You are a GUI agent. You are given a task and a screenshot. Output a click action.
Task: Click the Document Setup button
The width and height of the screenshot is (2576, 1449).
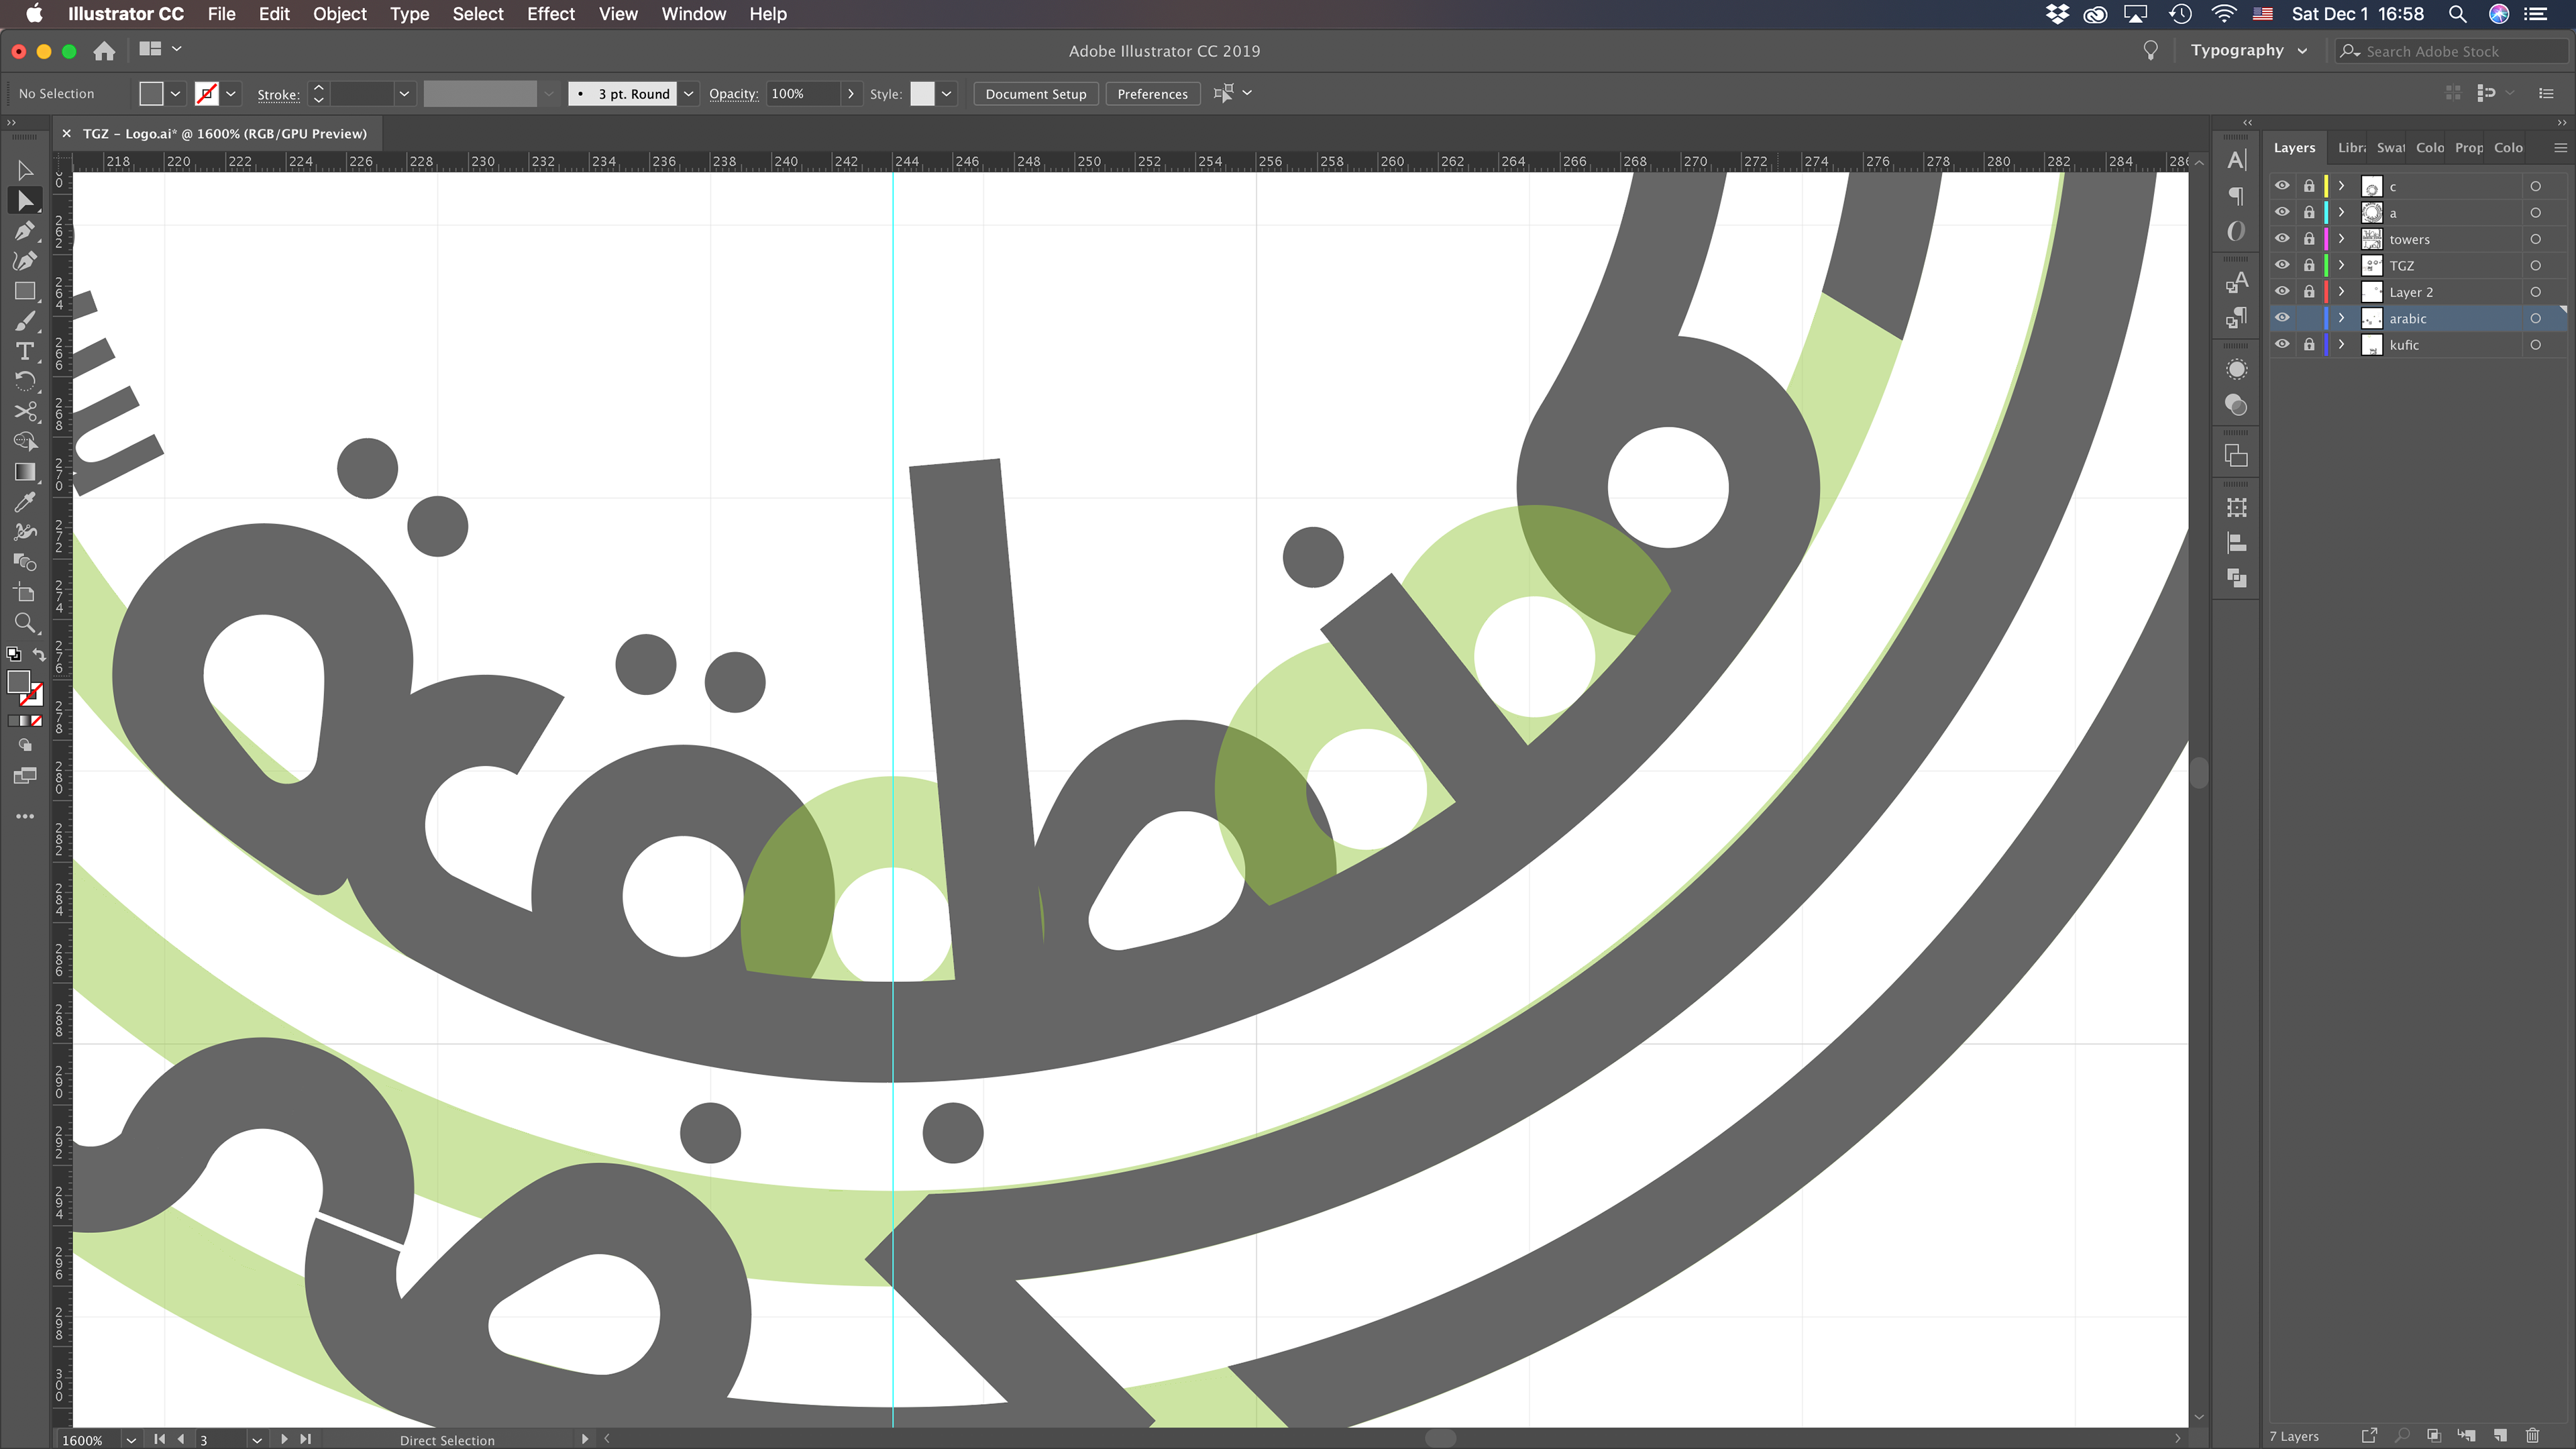point(1035,94)
